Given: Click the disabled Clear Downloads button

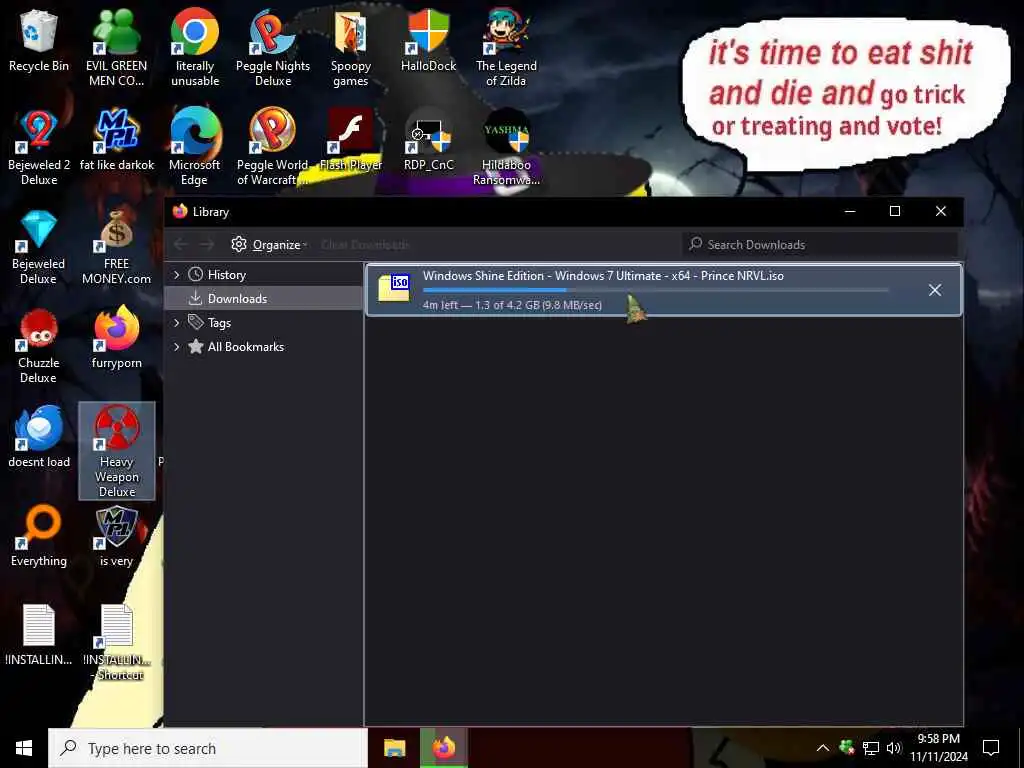Looking at the screenshot, I should point(365,244).
